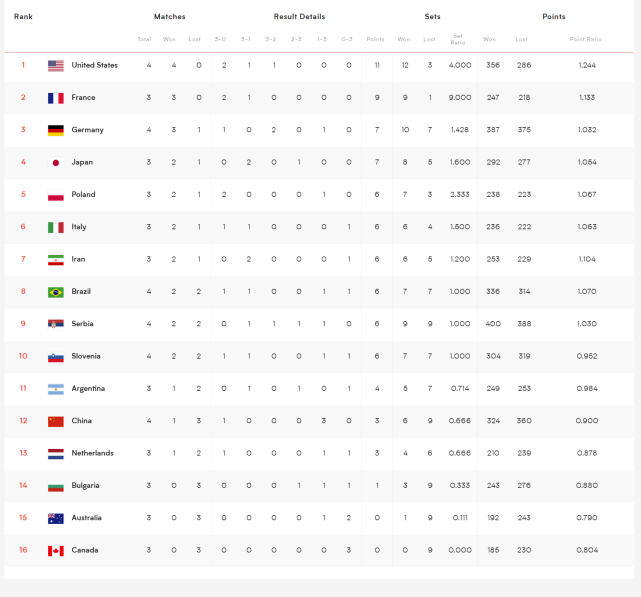
Task: Click the Brazil flag icon
Action: (x=56, y=292)
